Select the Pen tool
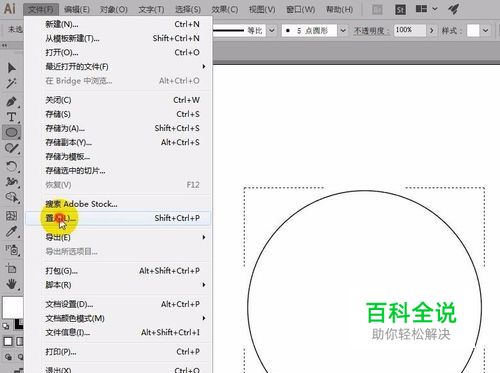Screen dimensions: 500x373 tap(11, 101)
